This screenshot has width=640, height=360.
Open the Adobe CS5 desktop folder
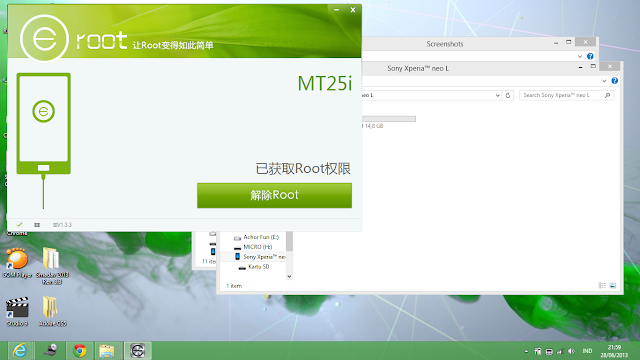[52, 312]
